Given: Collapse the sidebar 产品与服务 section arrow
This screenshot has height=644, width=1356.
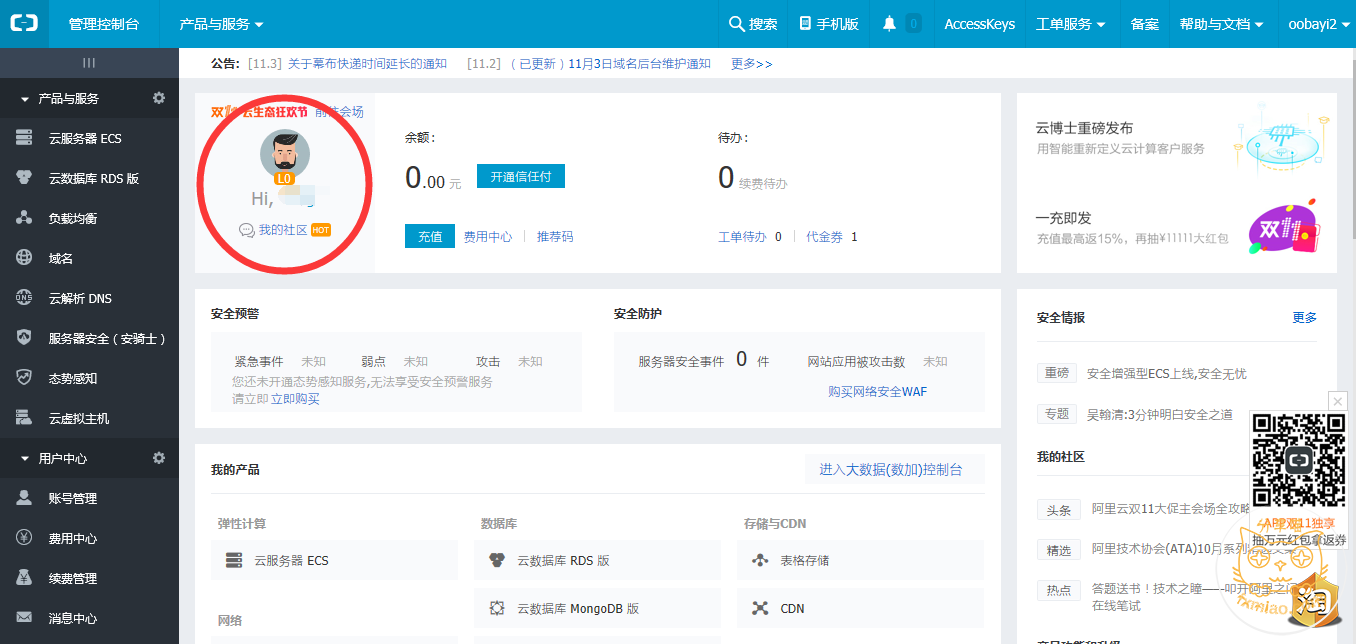Looking at the screenshot, I should point(26,99).
